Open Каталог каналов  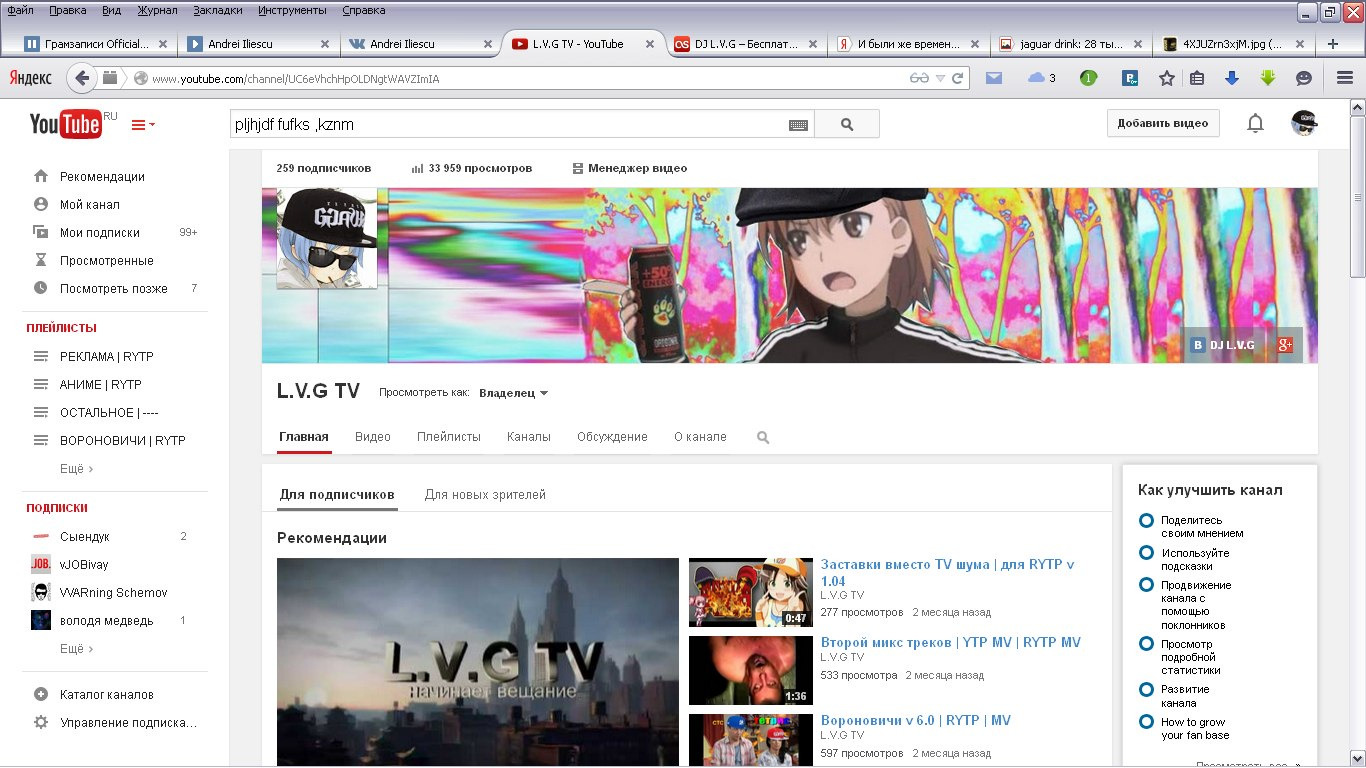107,694
